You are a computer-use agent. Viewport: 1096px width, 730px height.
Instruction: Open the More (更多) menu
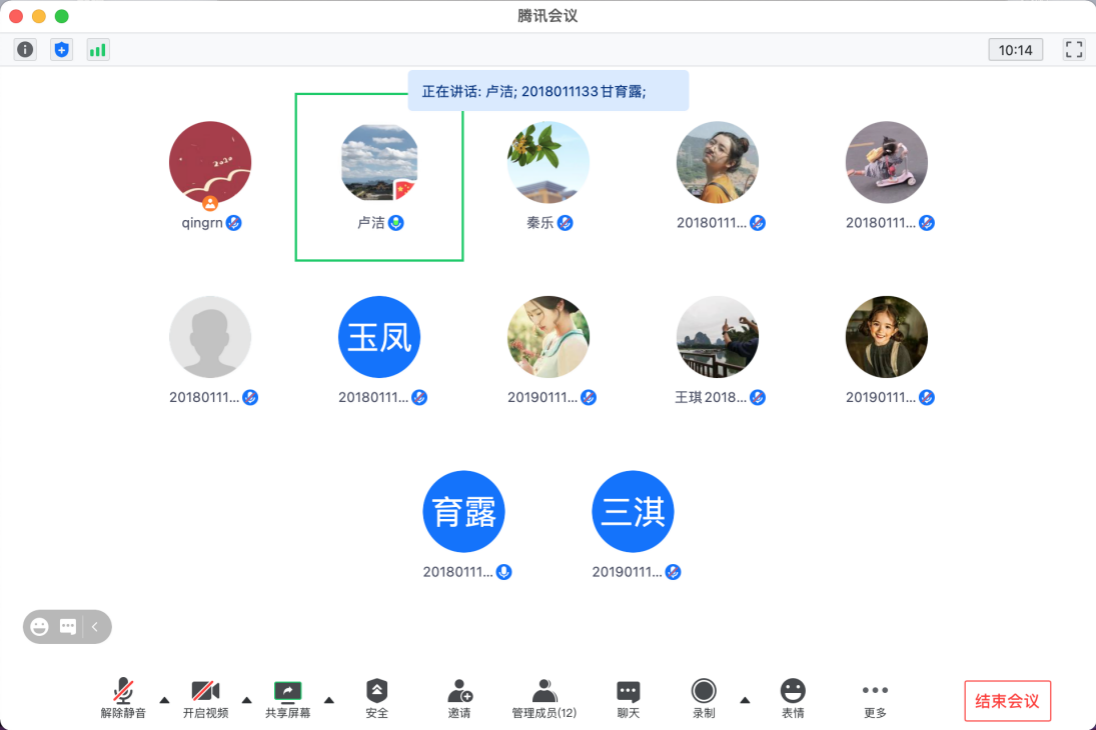coord(875,698)
